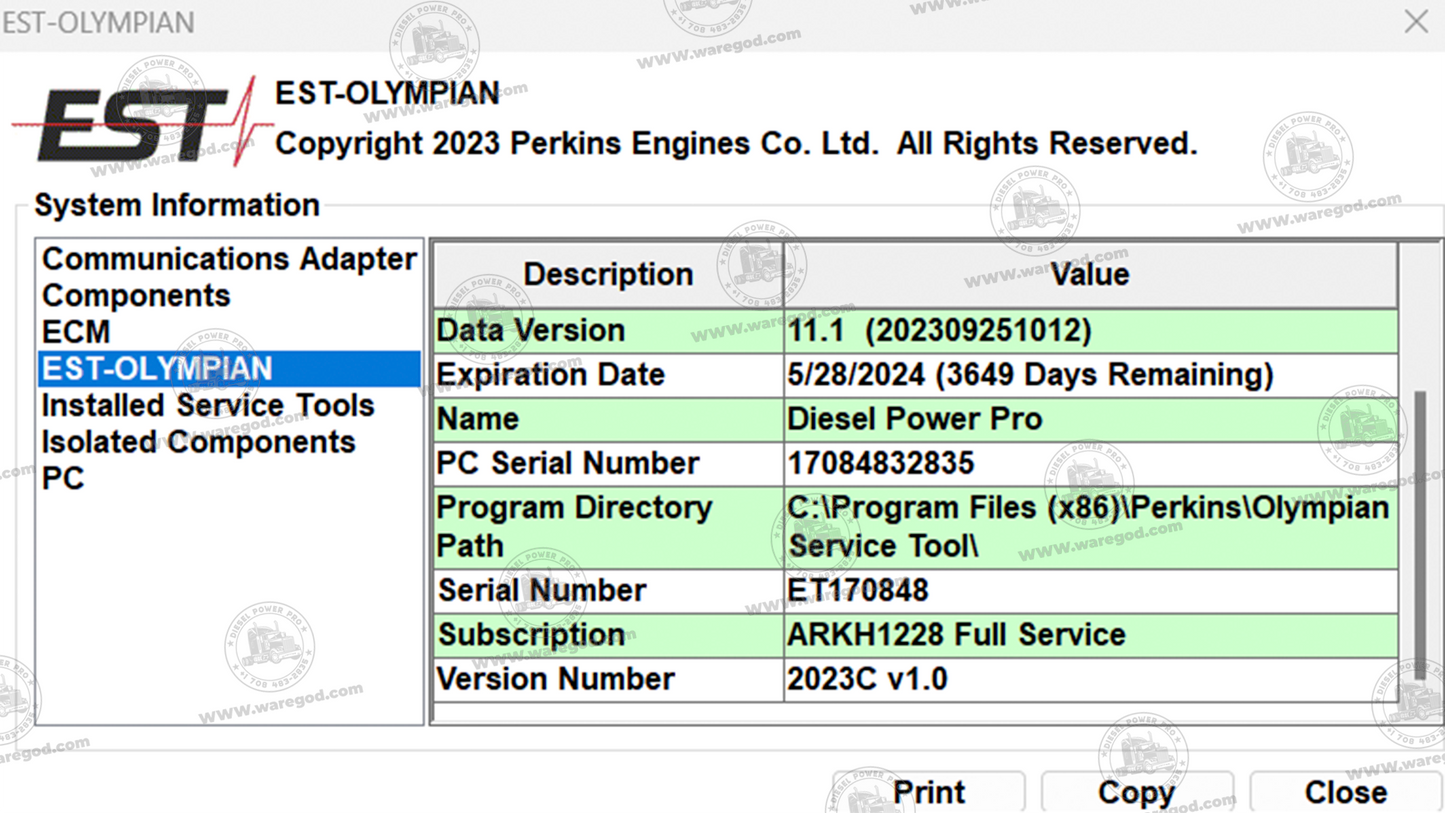This screenshot has width=1445, height=813.
Task: Click the Value column header
Action: [1089, 274]
